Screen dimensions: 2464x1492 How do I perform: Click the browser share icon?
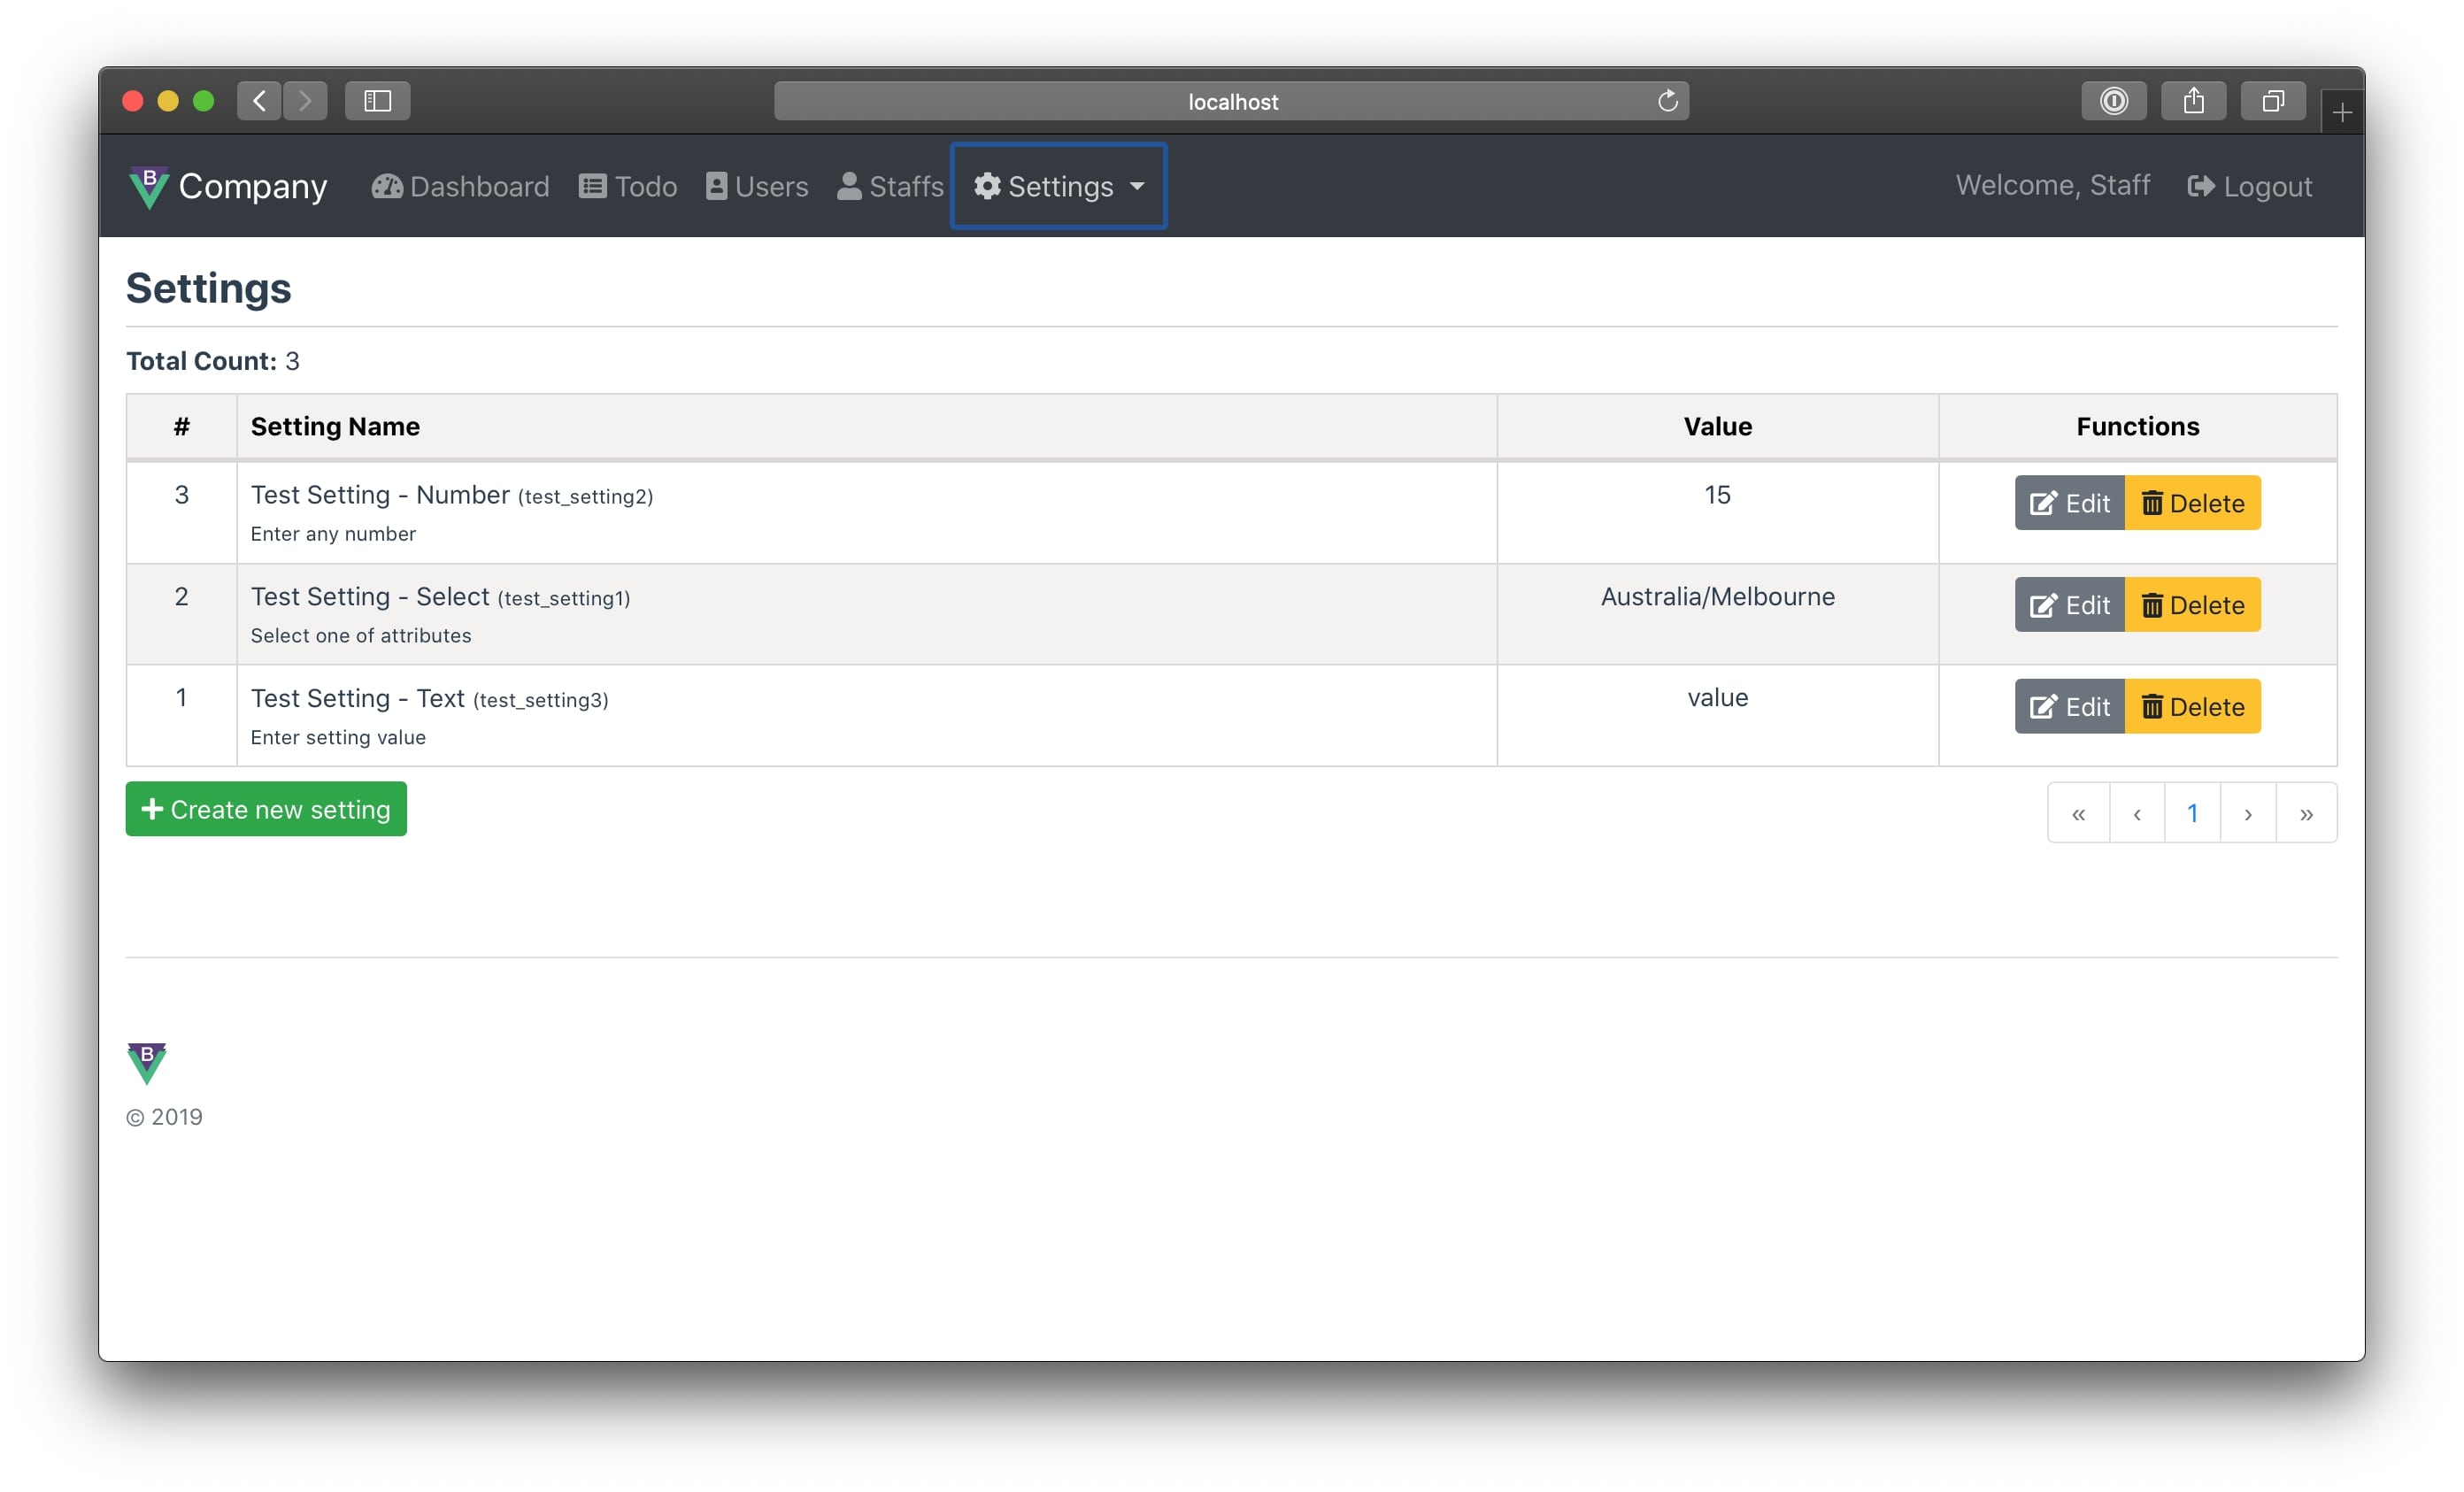2192,101
